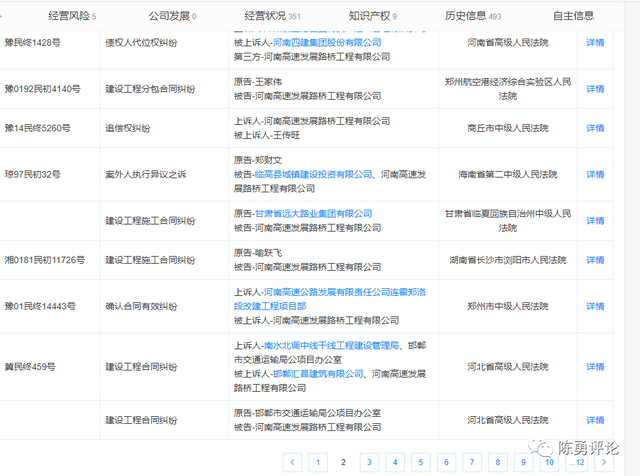Open 南水北调中线干线工程建设管理局 link

pos(331,346)
